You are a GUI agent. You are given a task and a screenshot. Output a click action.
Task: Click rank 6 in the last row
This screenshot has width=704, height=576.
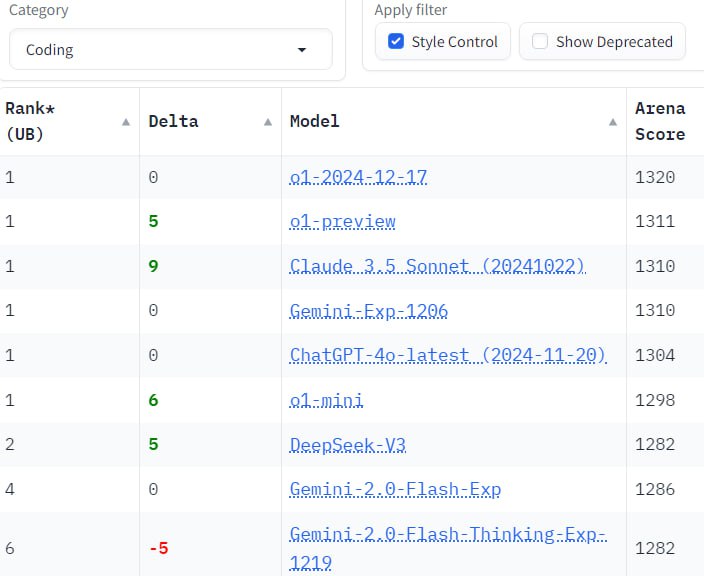10,548
